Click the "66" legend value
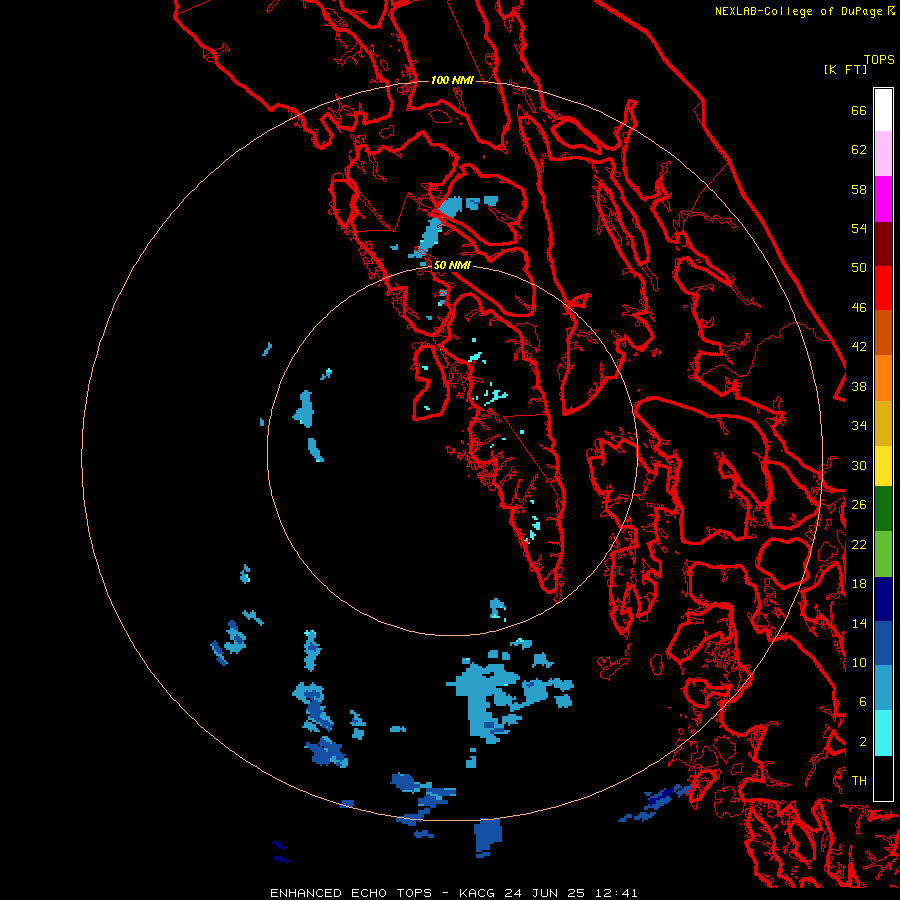 [x=859, y=110]
